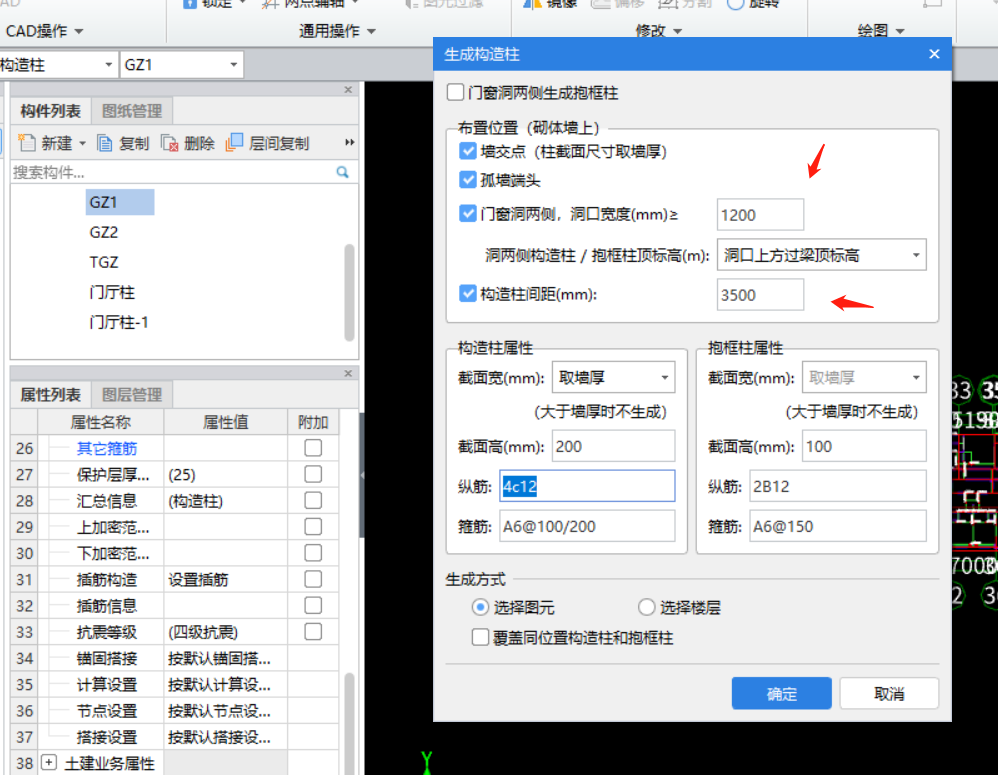Image resolution: width=998 pixels, height=775 pixels.
Task: Click 抱框柱 箍筋 A6@150 field
Action: coord(838,526)
